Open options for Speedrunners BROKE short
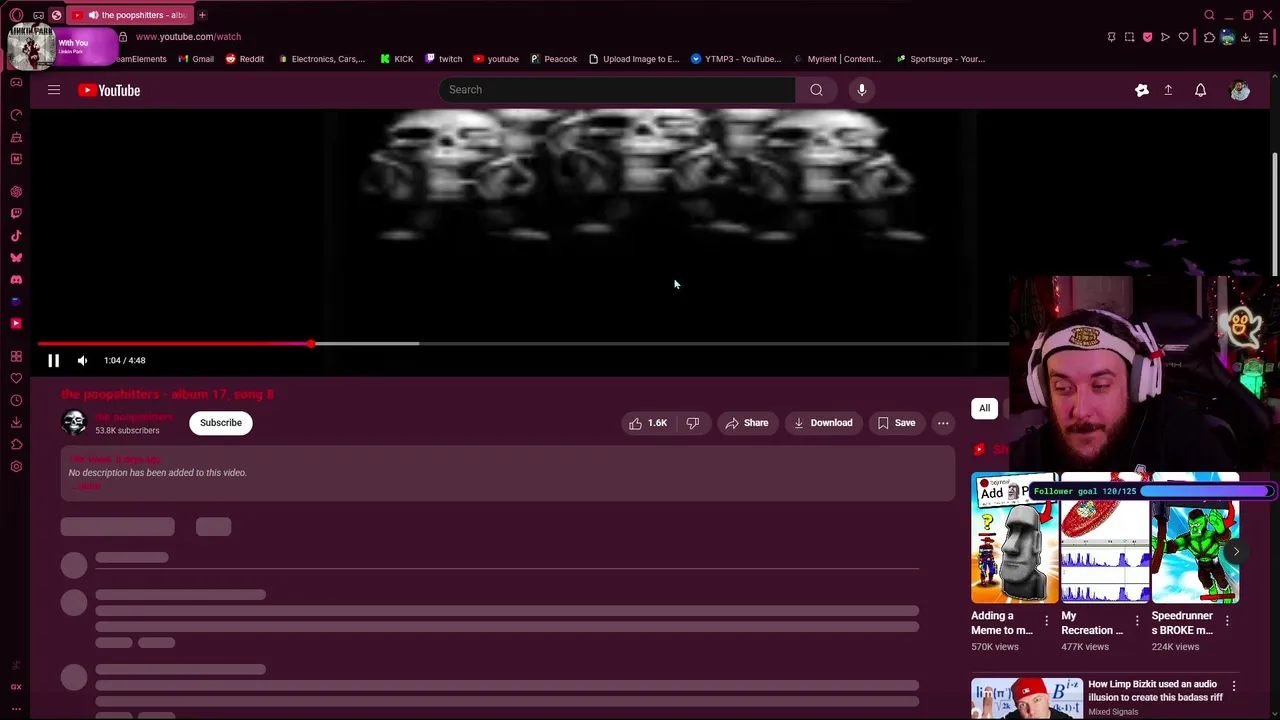 pyautogui.click(x=1227, y=621)
